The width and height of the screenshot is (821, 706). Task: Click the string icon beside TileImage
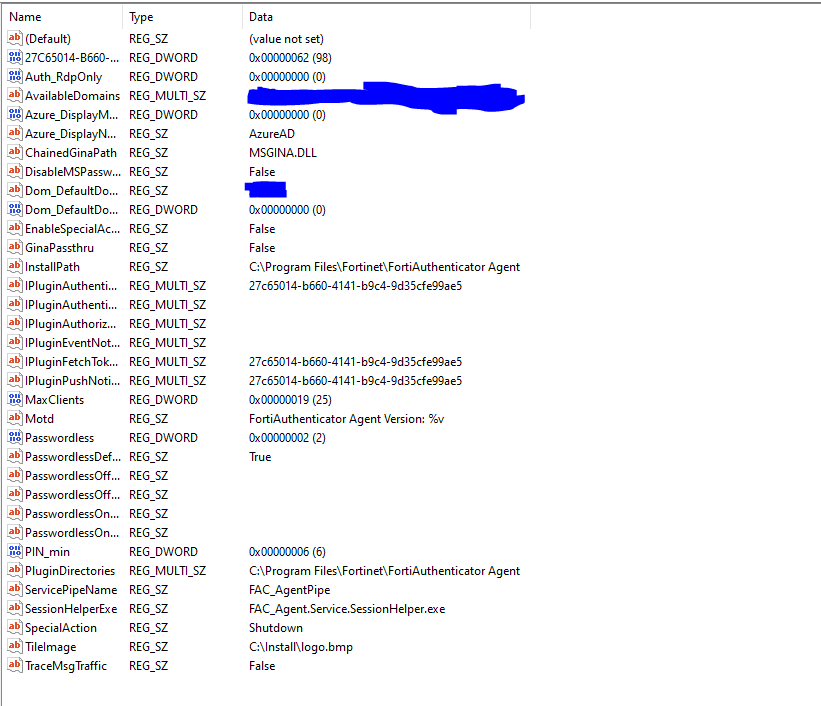15,646
